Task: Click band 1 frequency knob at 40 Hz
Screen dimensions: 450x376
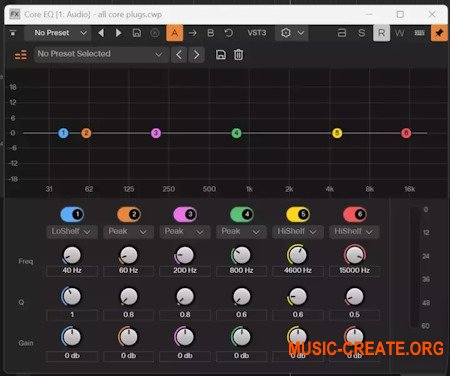Action: click(x=72, y=256)
